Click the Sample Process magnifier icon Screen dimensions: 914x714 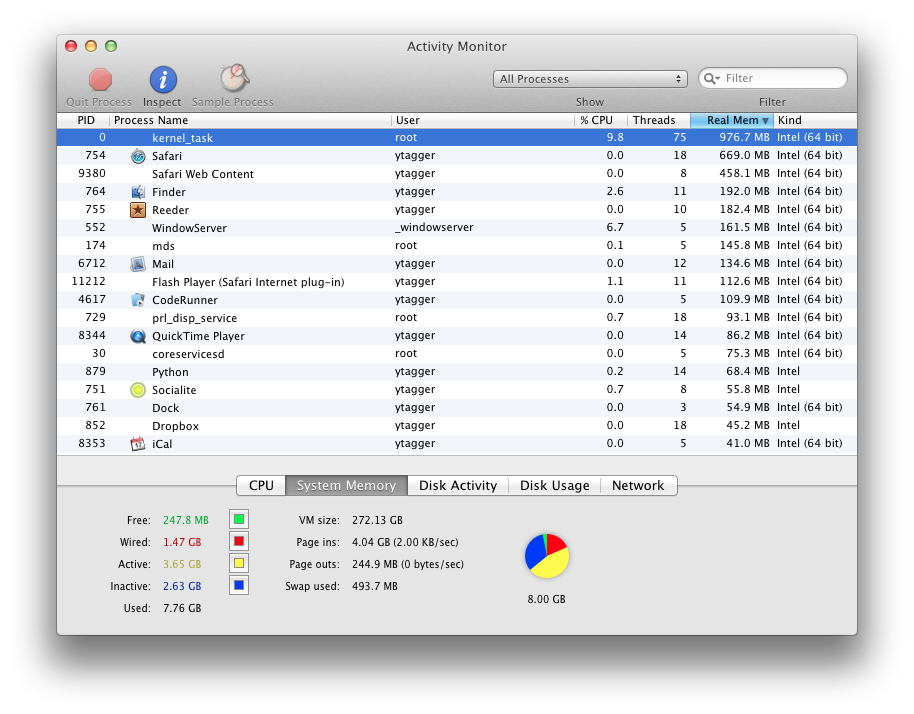point(234,78)
